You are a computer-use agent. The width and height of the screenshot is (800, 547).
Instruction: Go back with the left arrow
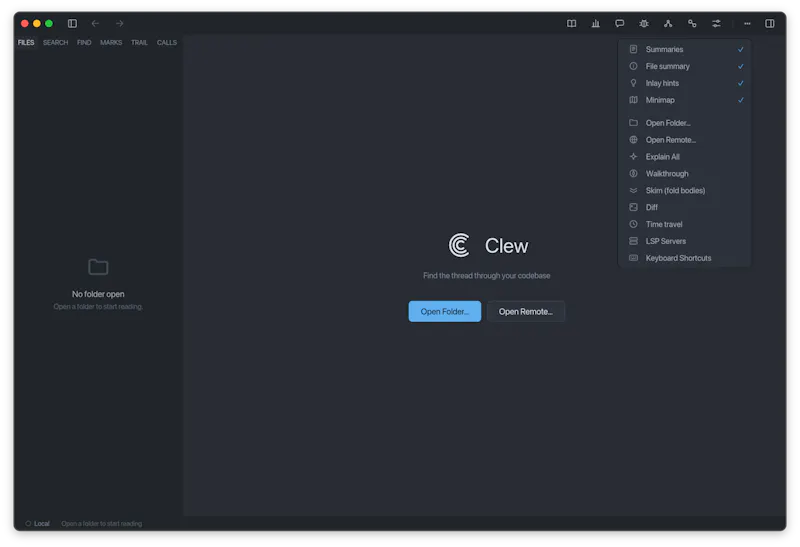point(95,23)
